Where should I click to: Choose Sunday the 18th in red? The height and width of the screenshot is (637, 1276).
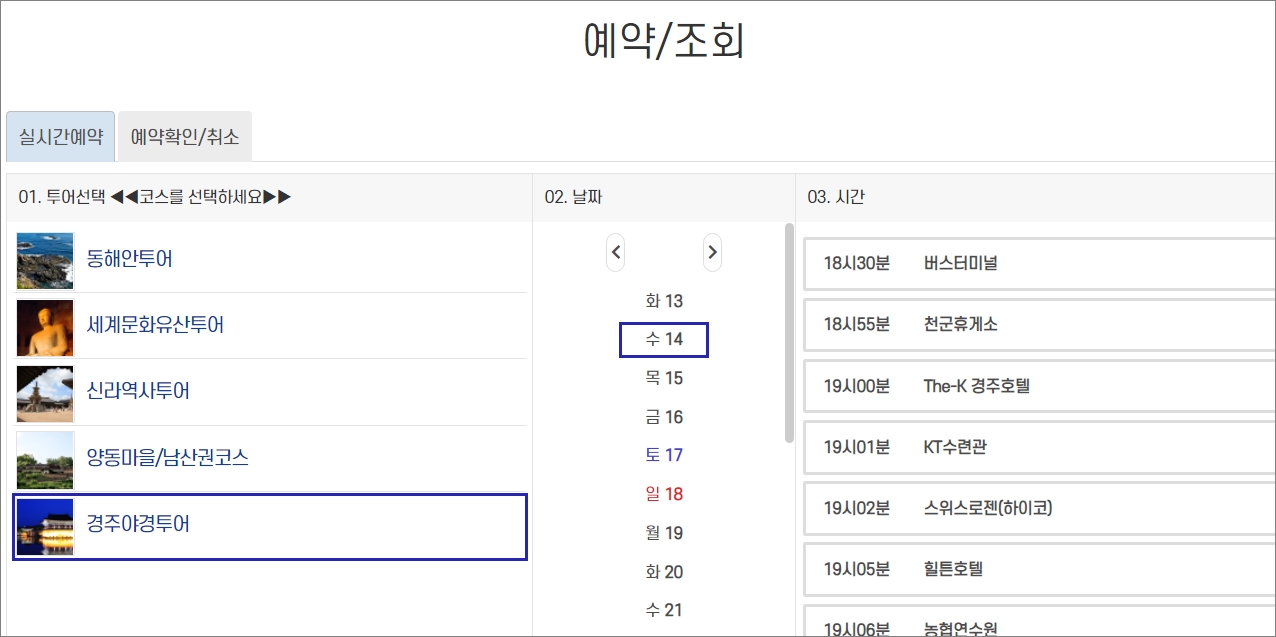pyautogui.click(x=663, y=493)
